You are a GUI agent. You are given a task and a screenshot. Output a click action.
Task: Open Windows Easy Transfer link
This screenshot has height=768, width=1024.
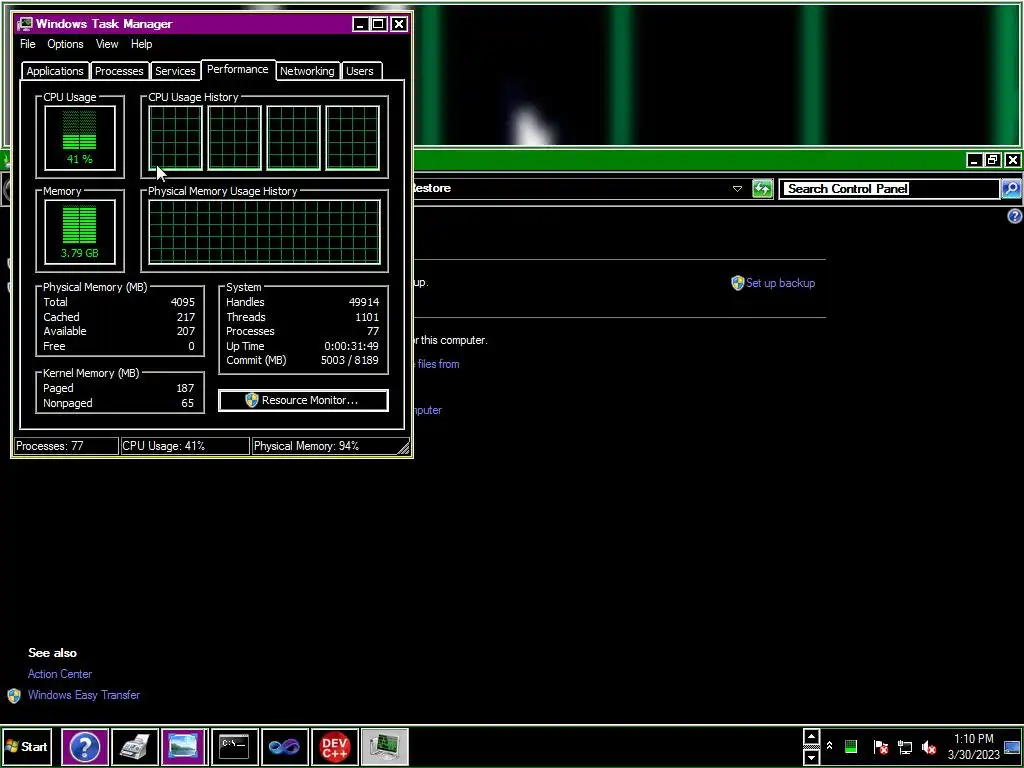[x=84, y=695]
